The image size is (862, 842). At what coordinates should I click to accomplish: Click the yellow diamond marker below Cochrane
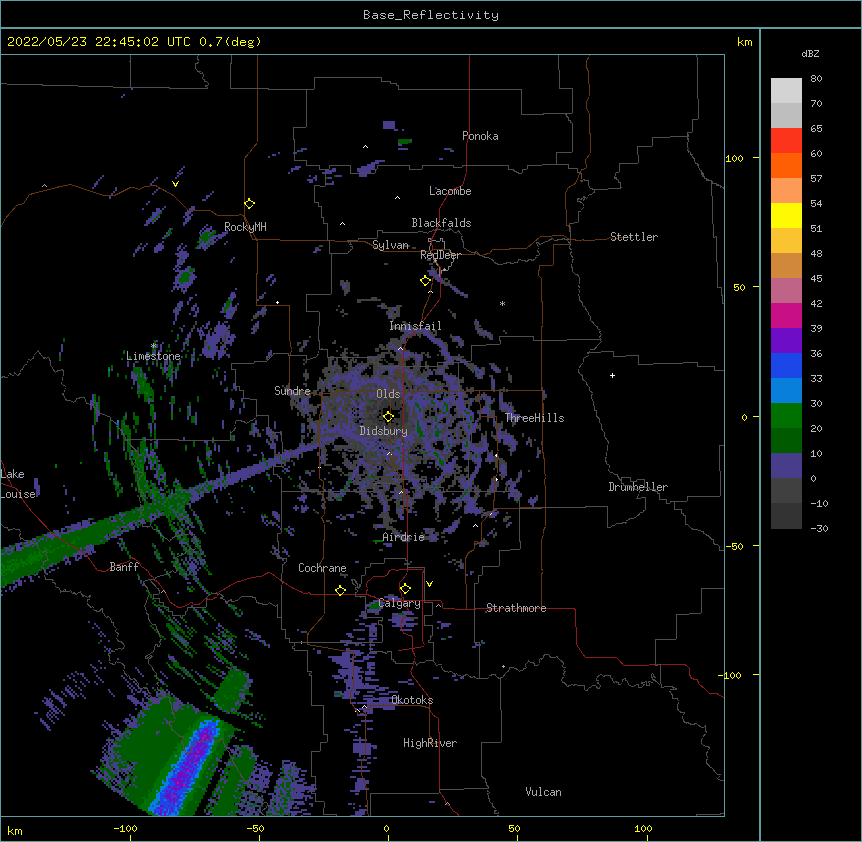pos(340,590)
